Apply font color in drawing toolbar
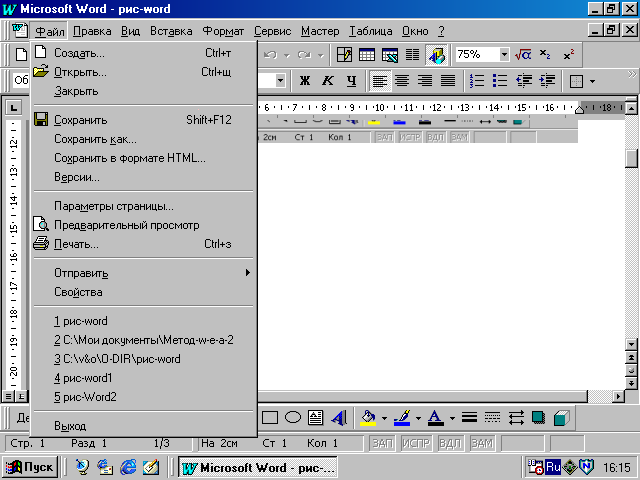Screen dimensions: 640x480 [x=436, y=418]
